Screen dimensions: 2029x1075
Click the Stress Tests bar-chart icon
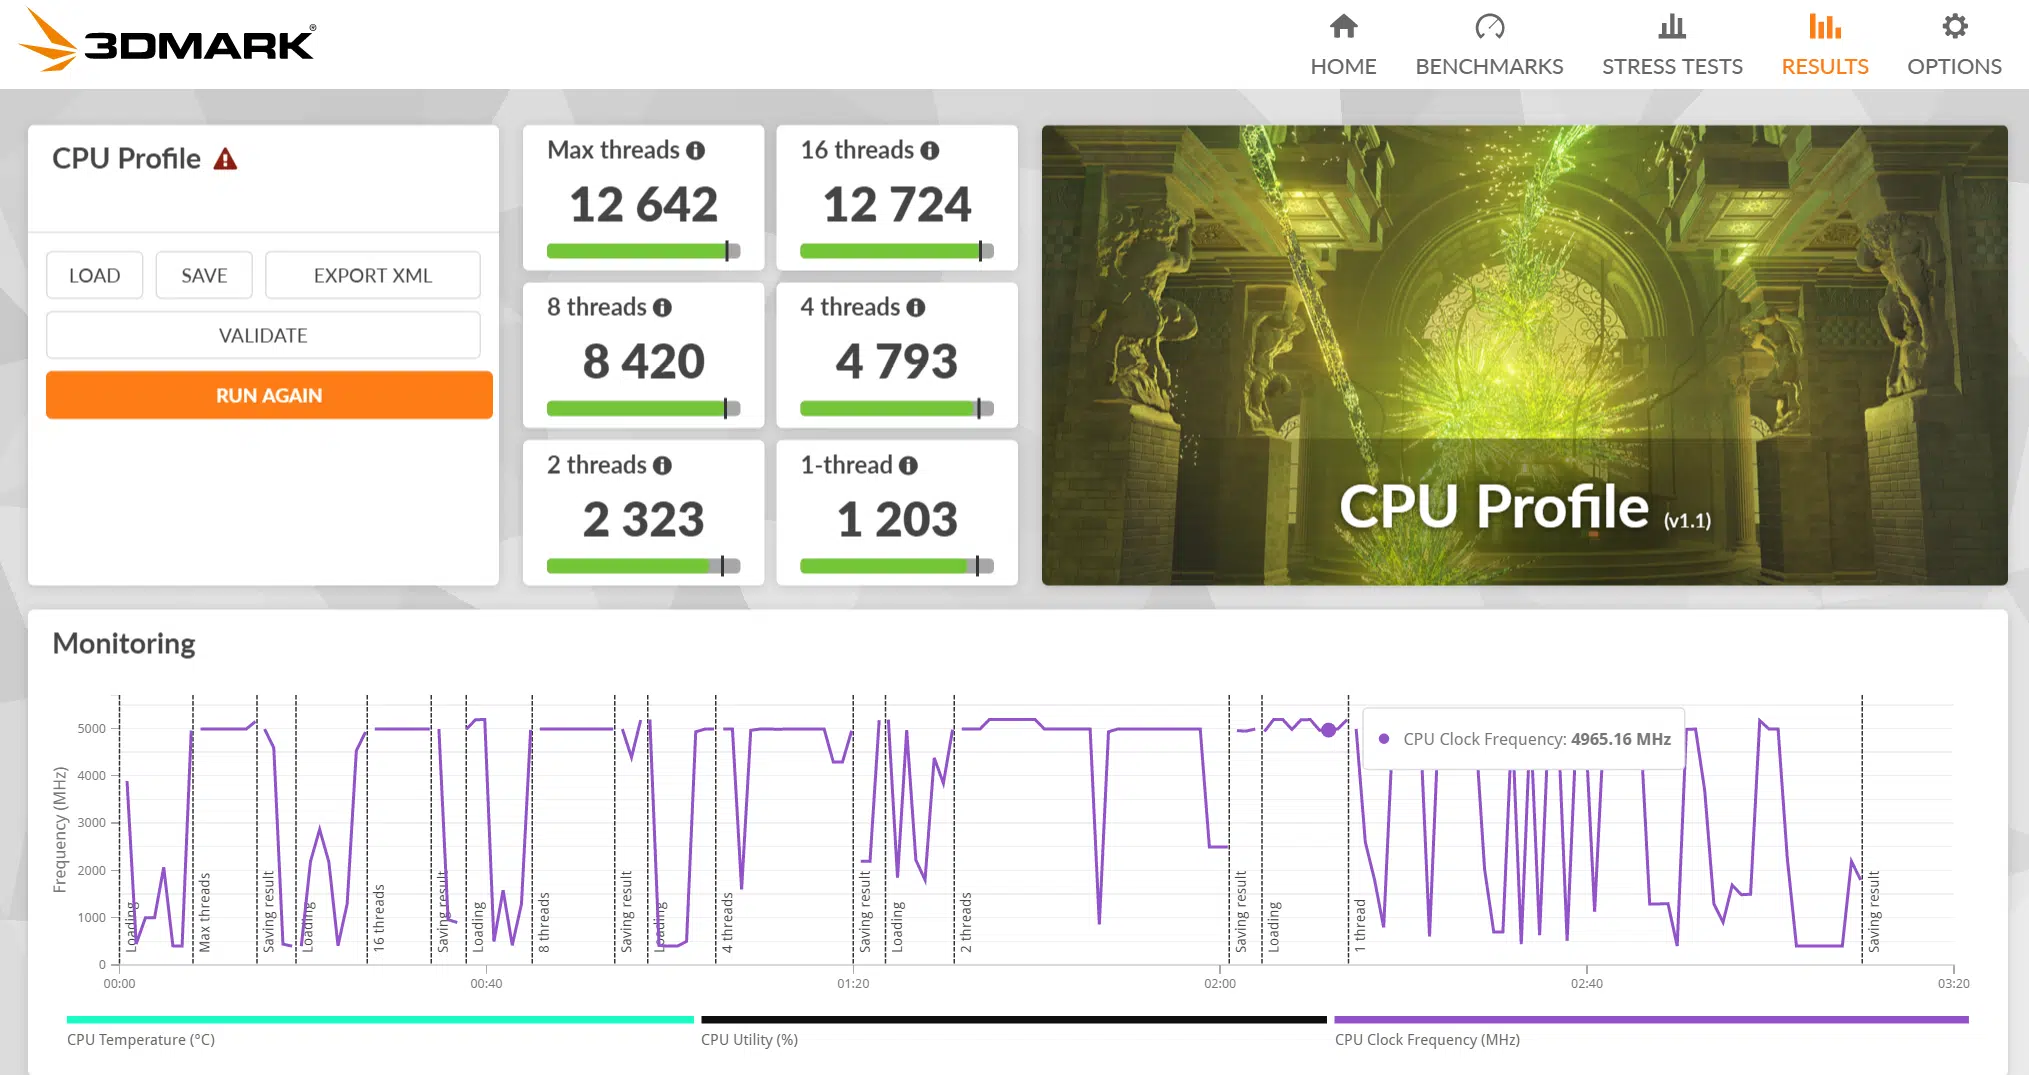coord(1672,26)
